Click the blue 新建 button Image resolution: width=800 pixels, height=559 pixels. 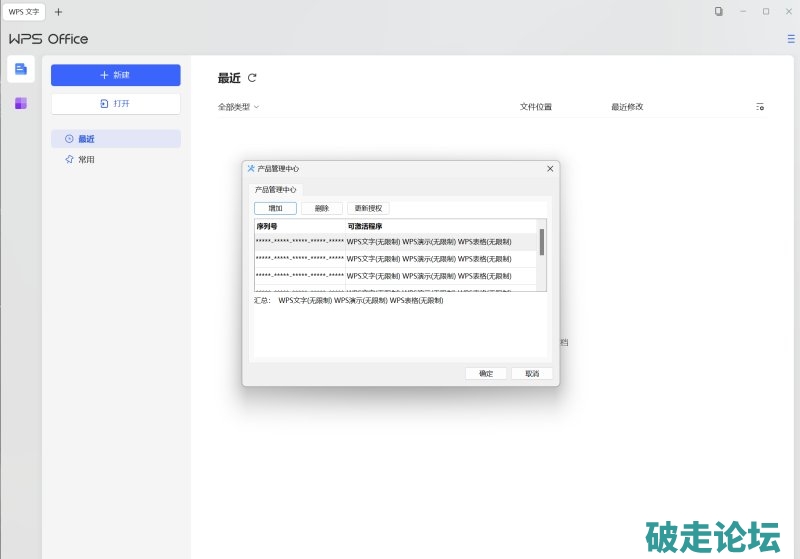point(116,75)
